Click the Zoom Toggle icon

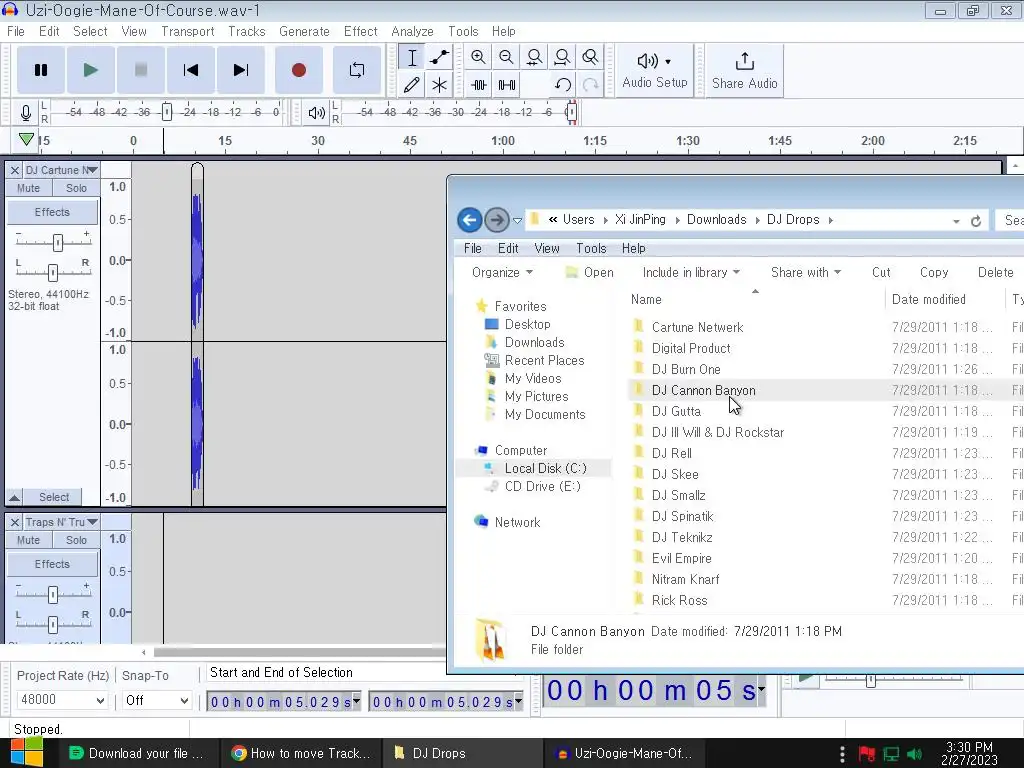(590, 57)
